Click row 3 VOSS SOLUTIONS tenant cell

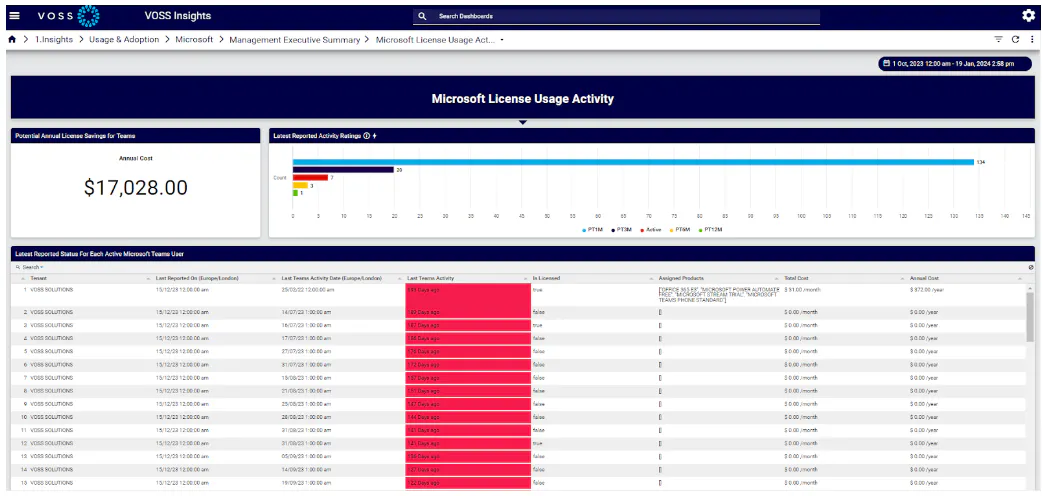(51, 325)
